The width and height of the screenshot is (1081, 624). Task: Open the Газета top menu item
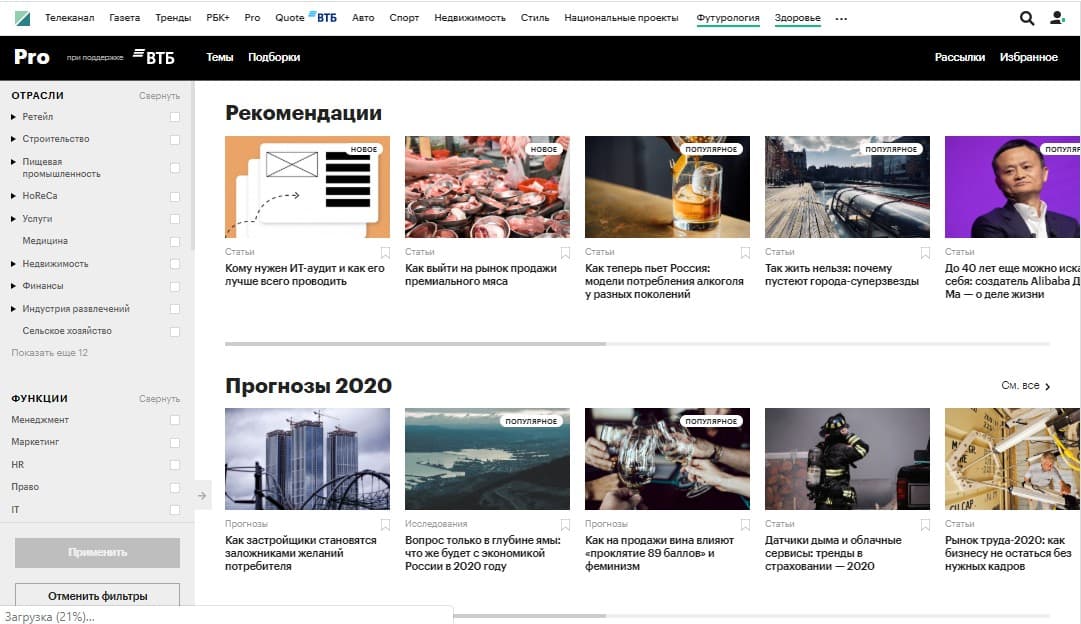(x=124, y=18)
